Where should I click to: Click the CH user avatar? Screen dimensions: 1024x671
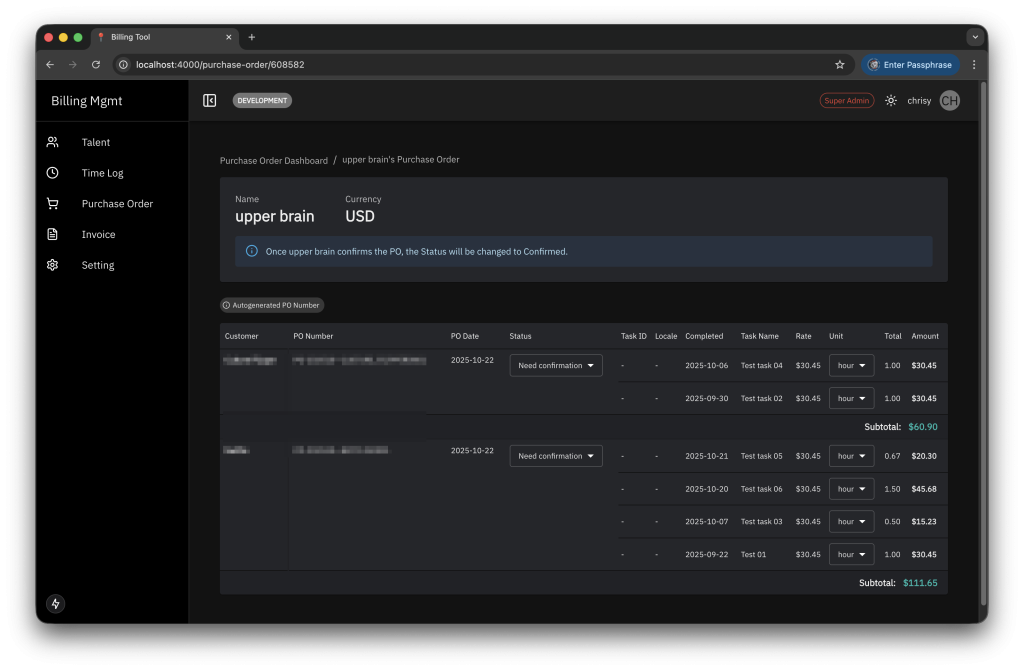tap(949, 101)
